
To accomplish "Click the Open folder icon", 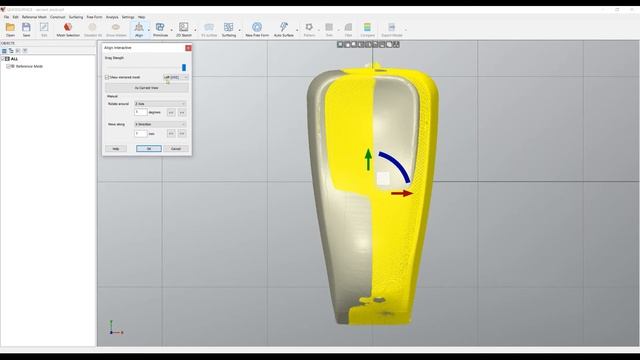I will pos(10,27).
